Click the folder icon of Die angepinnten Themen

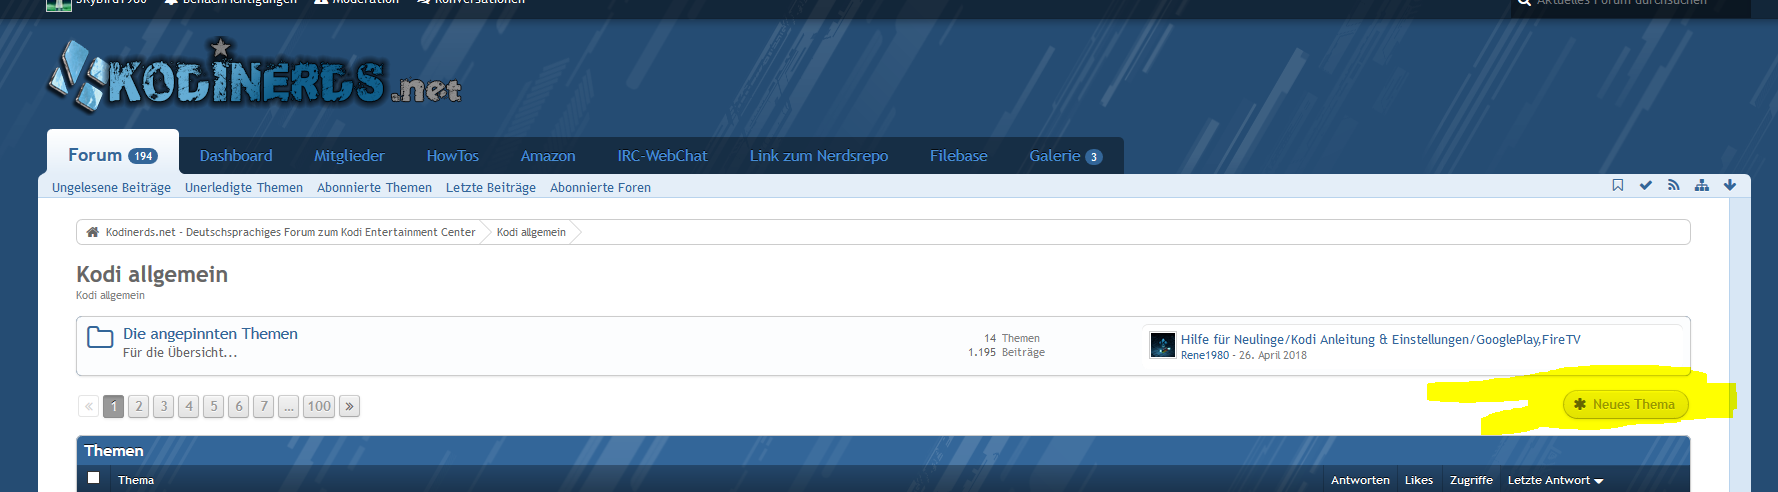click(100, 338)
